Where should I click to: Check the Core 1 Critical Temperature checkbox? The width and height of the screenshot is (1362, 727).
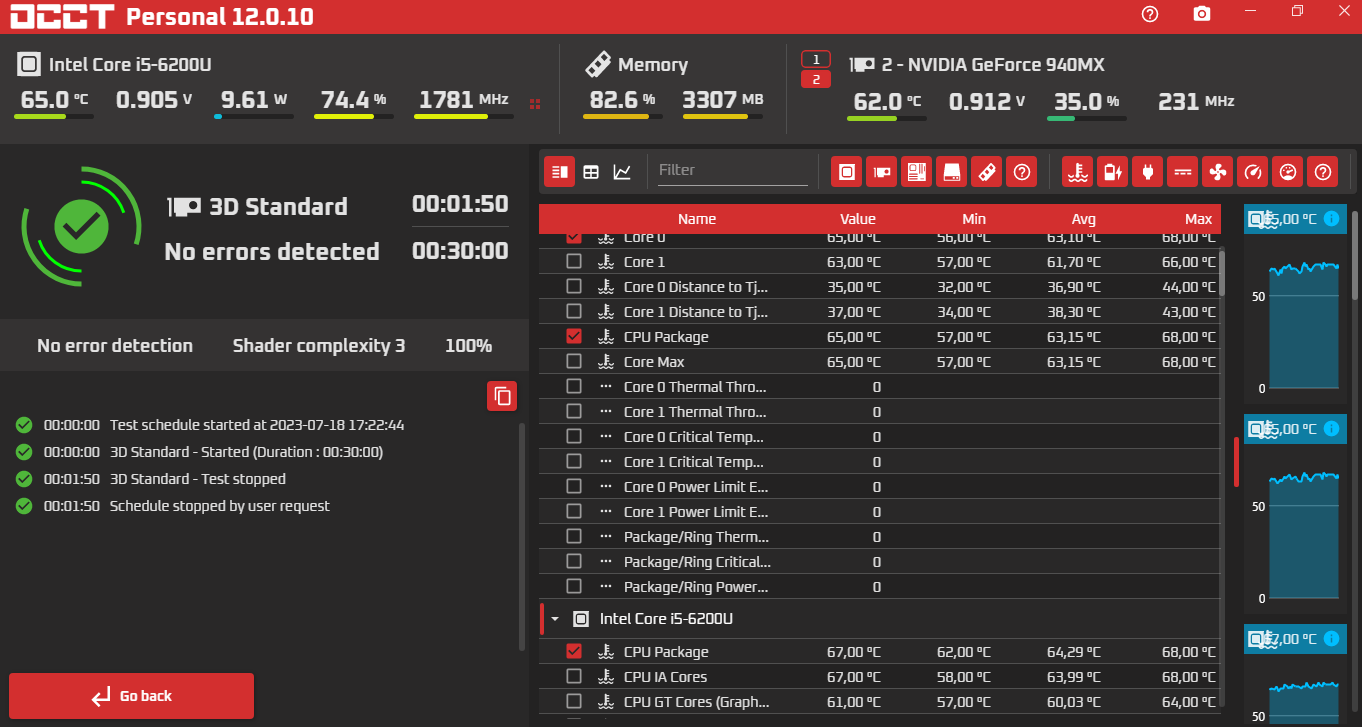574,462
